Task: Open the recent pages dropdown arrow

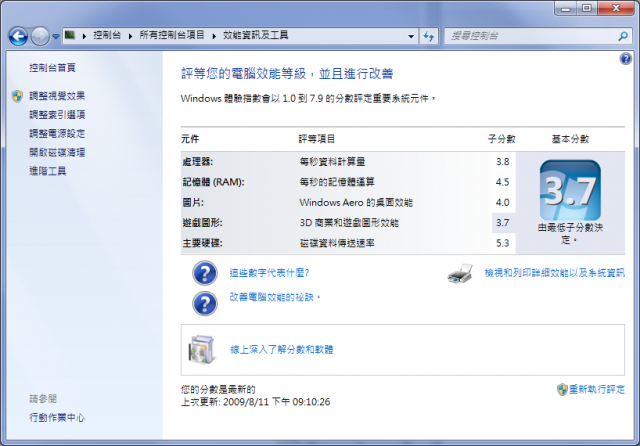Action: click(56, 37)
